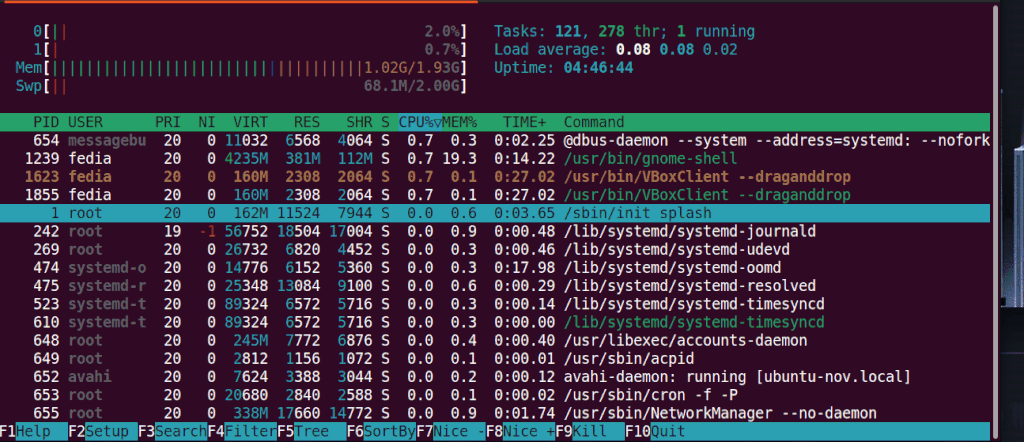1024x442 pixels.
Task: Click the S state column header
Action: point(385,122)
